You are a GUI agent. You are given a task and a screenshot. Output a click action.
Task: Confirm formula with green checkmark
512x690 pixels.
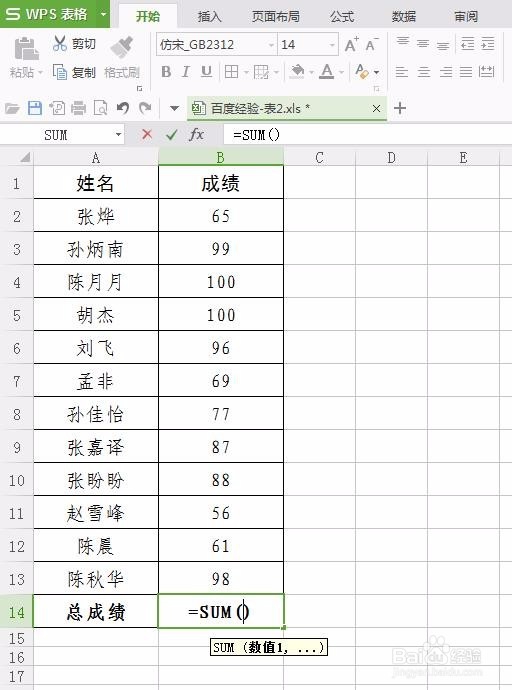tap(172, 134)
